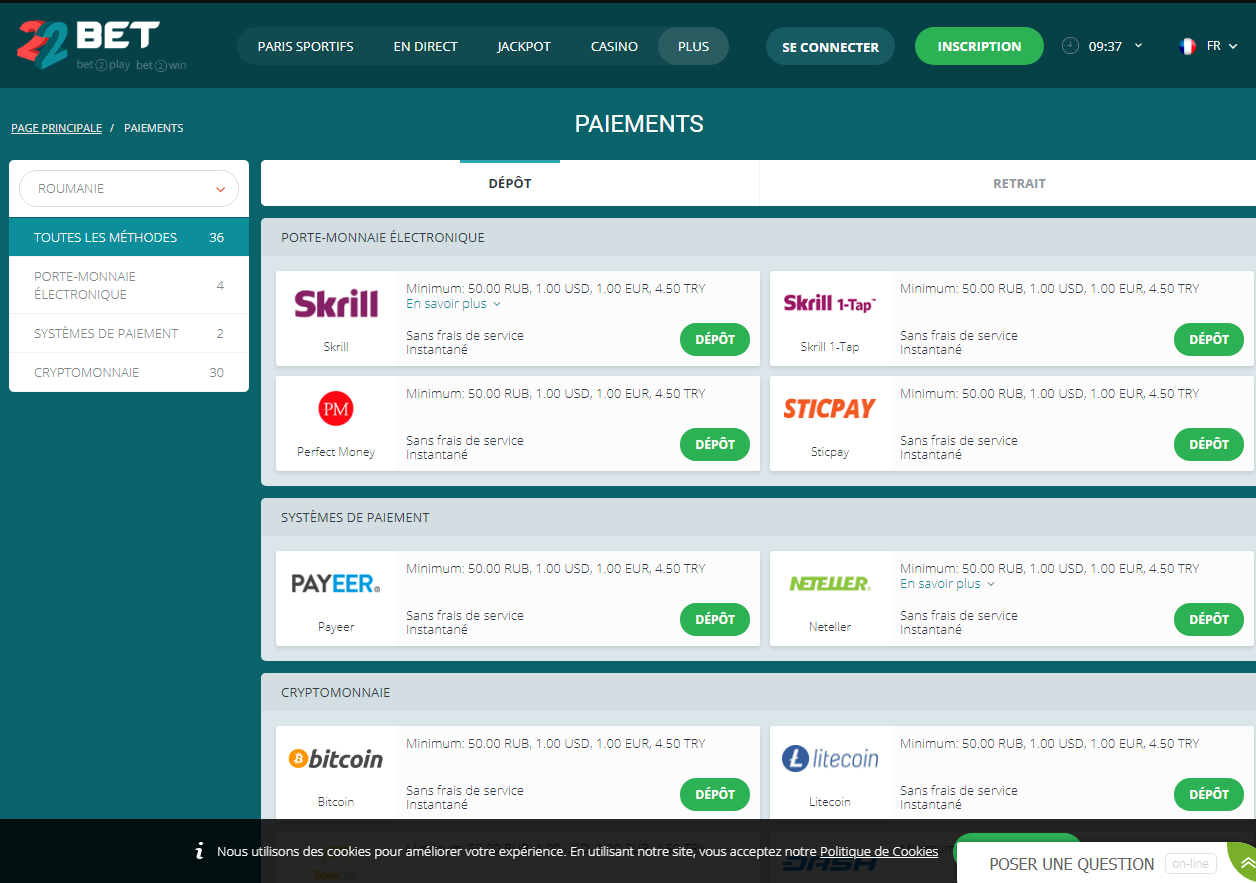Expand Neteller En savoir plus

(947, 583)
